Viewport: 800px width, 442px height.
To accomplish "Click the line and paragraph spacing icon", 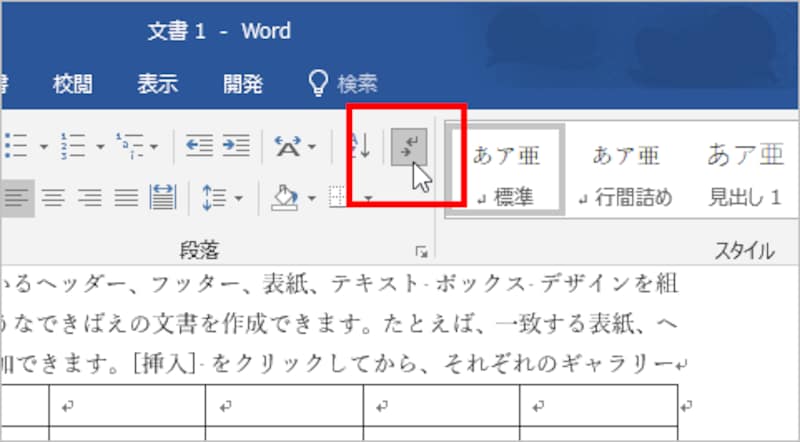I will (214, 198).
